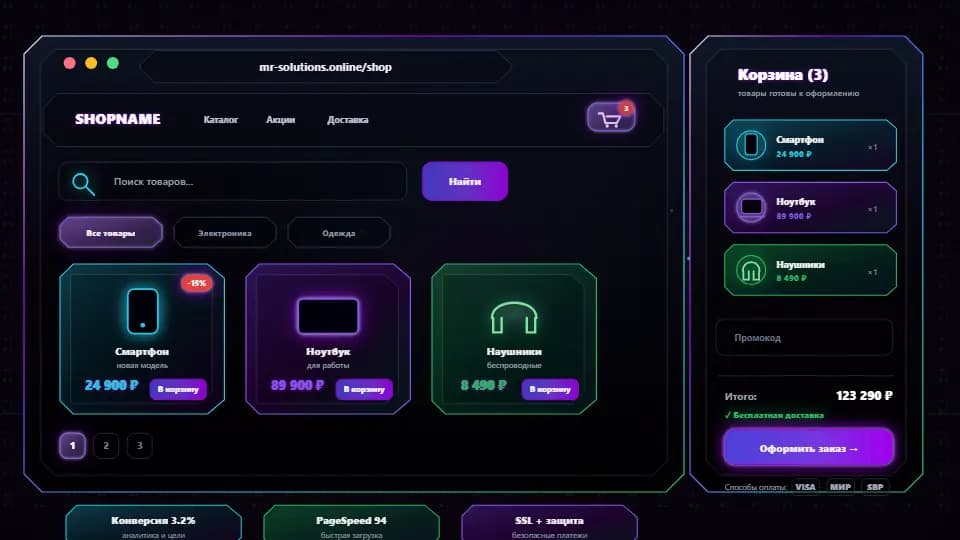Click the red notification badge on cart

[626, 108]
